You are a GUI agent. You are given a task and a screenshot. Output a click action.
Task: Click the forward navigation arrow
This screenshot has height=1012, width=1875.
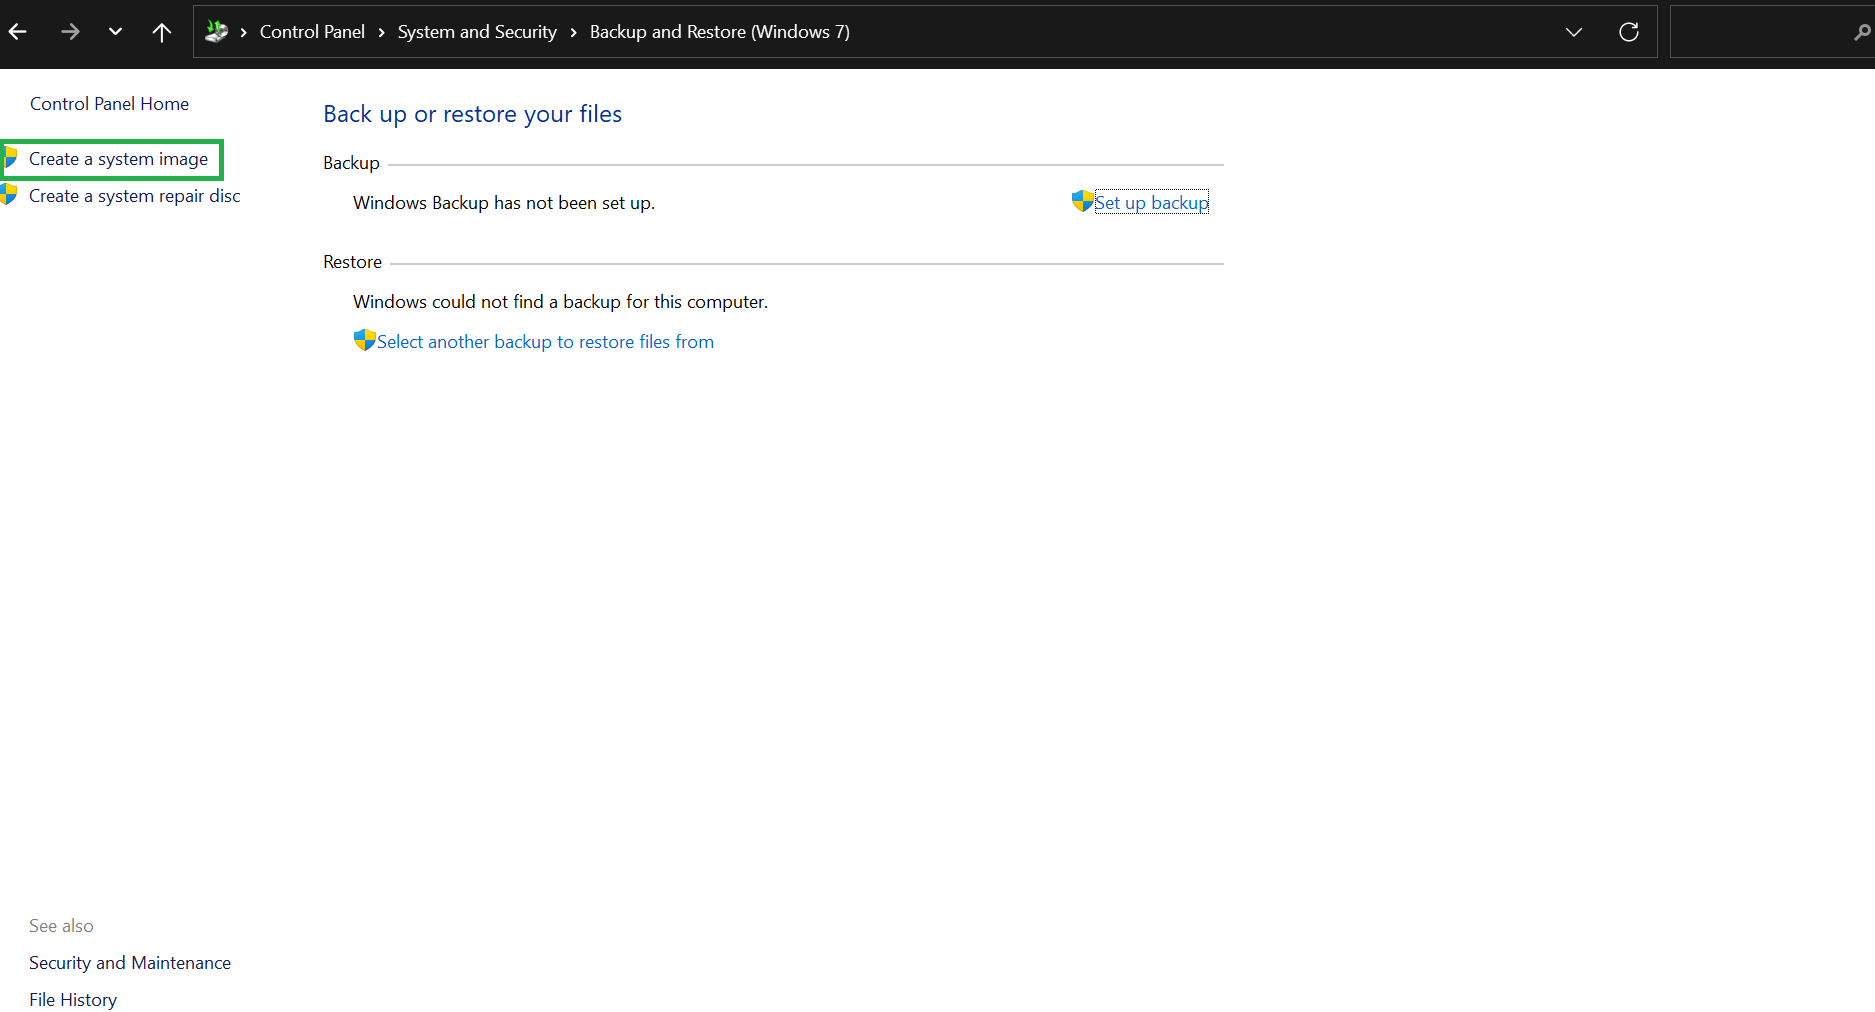(70, 32)
